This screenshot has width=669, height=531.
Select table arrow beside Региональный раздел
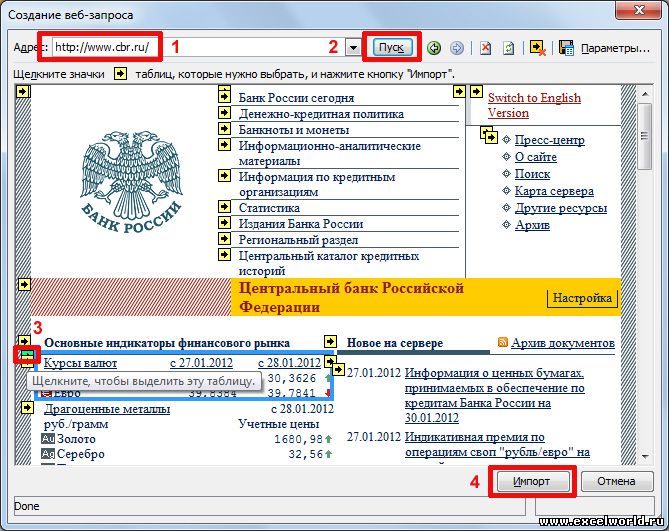click(x=224, y=238)
